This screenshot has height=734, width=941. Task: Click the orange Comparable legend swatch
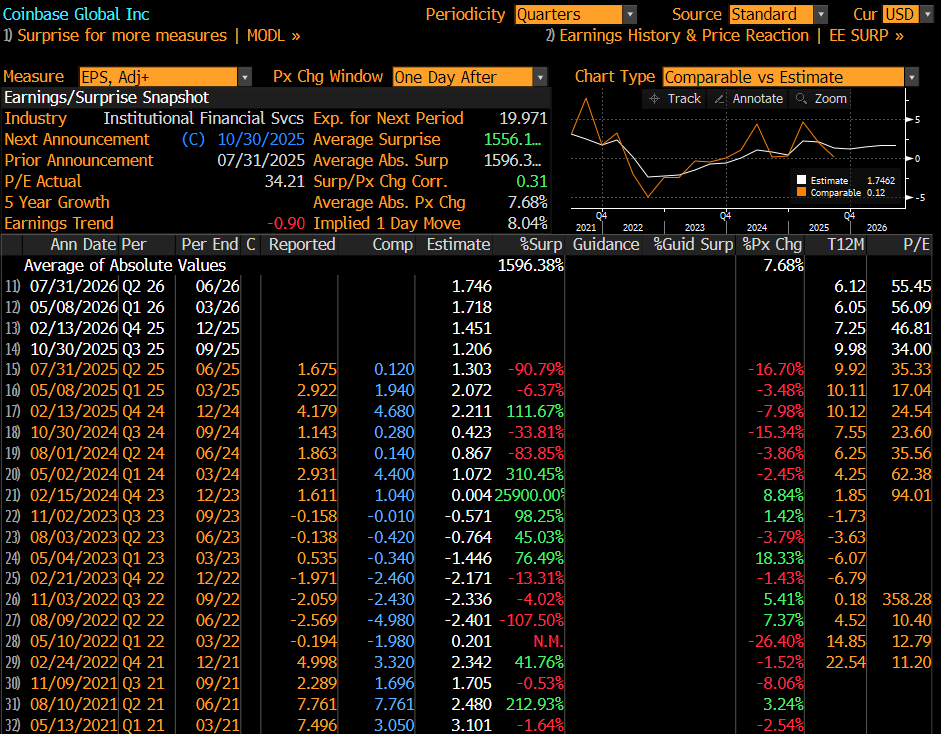800,192
